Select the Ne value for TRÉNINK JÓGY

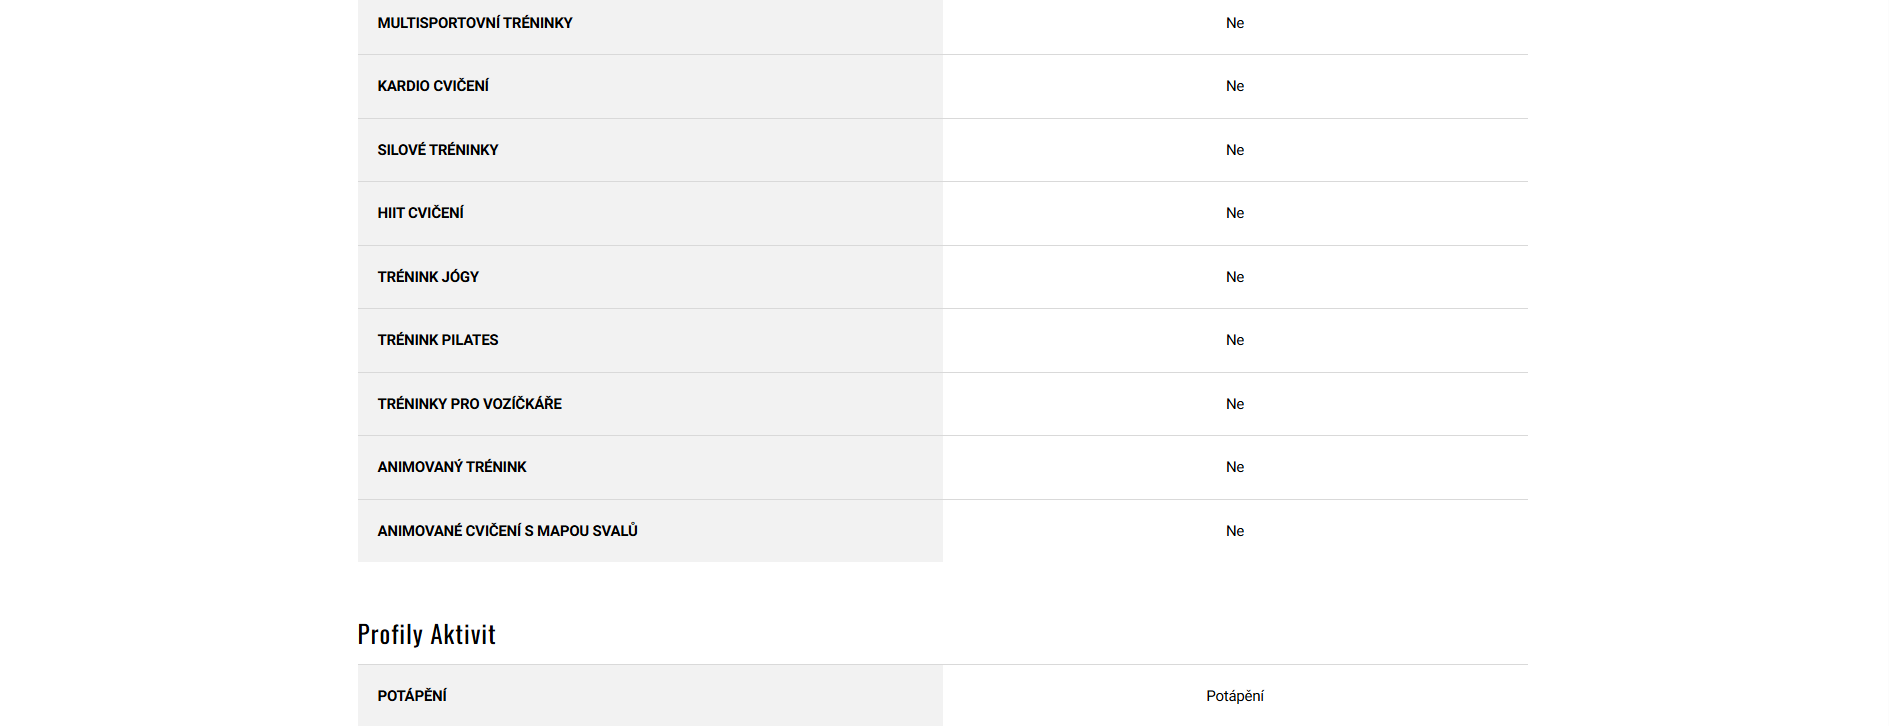click(x=1235, y=277)
